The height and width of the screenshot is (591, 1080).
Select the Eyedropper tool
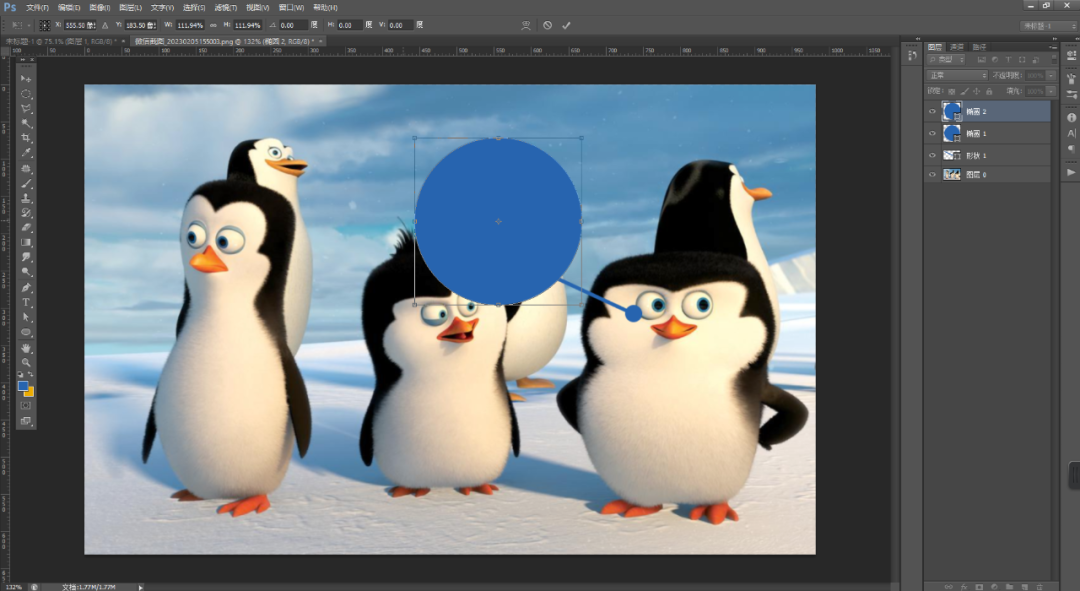(x=26, y=153)
